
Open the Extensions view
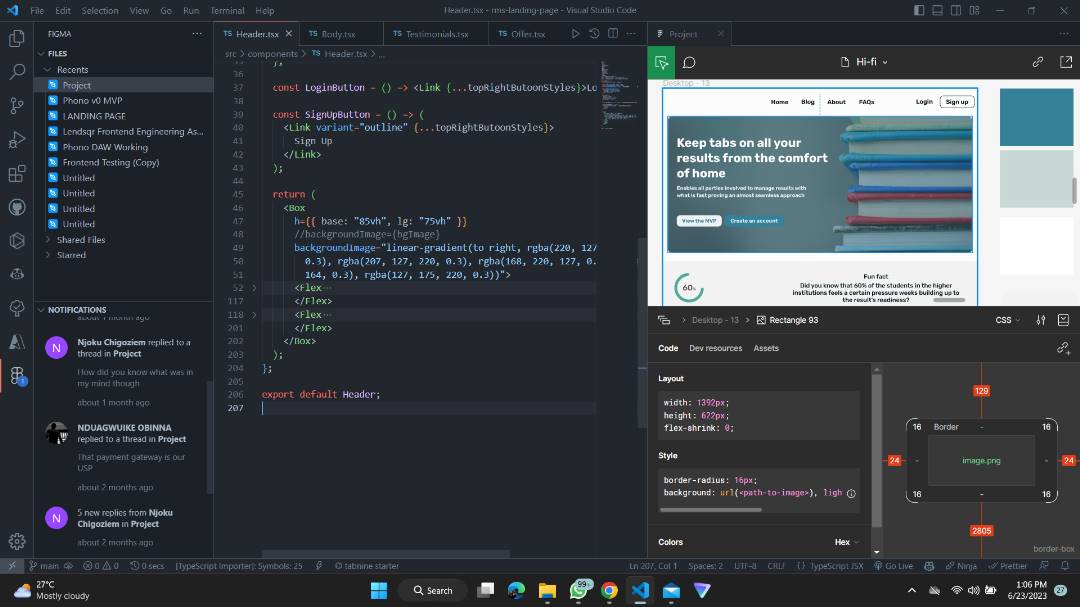[x=17, y=173]
